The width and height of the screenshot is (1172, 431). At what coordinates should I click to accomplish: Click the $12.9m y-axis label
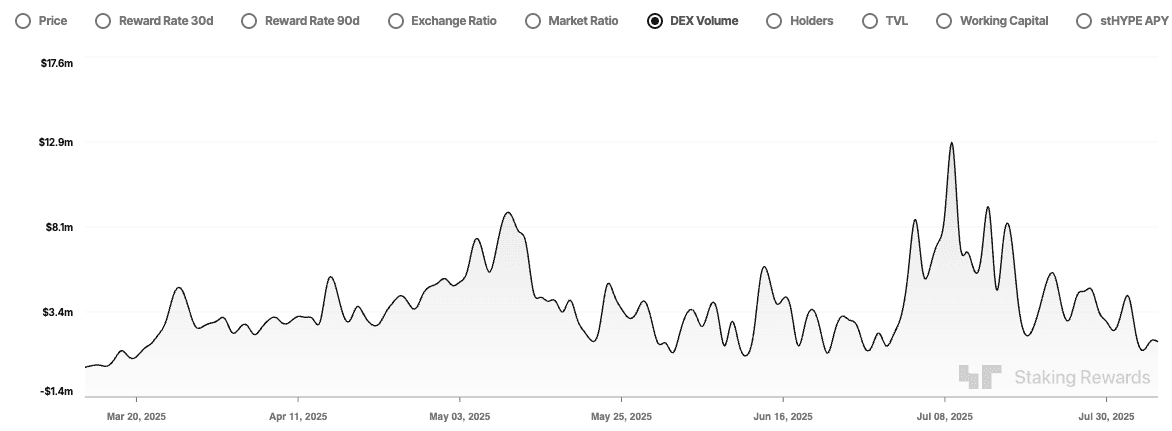pyautogui.click(x=57, y=142)
